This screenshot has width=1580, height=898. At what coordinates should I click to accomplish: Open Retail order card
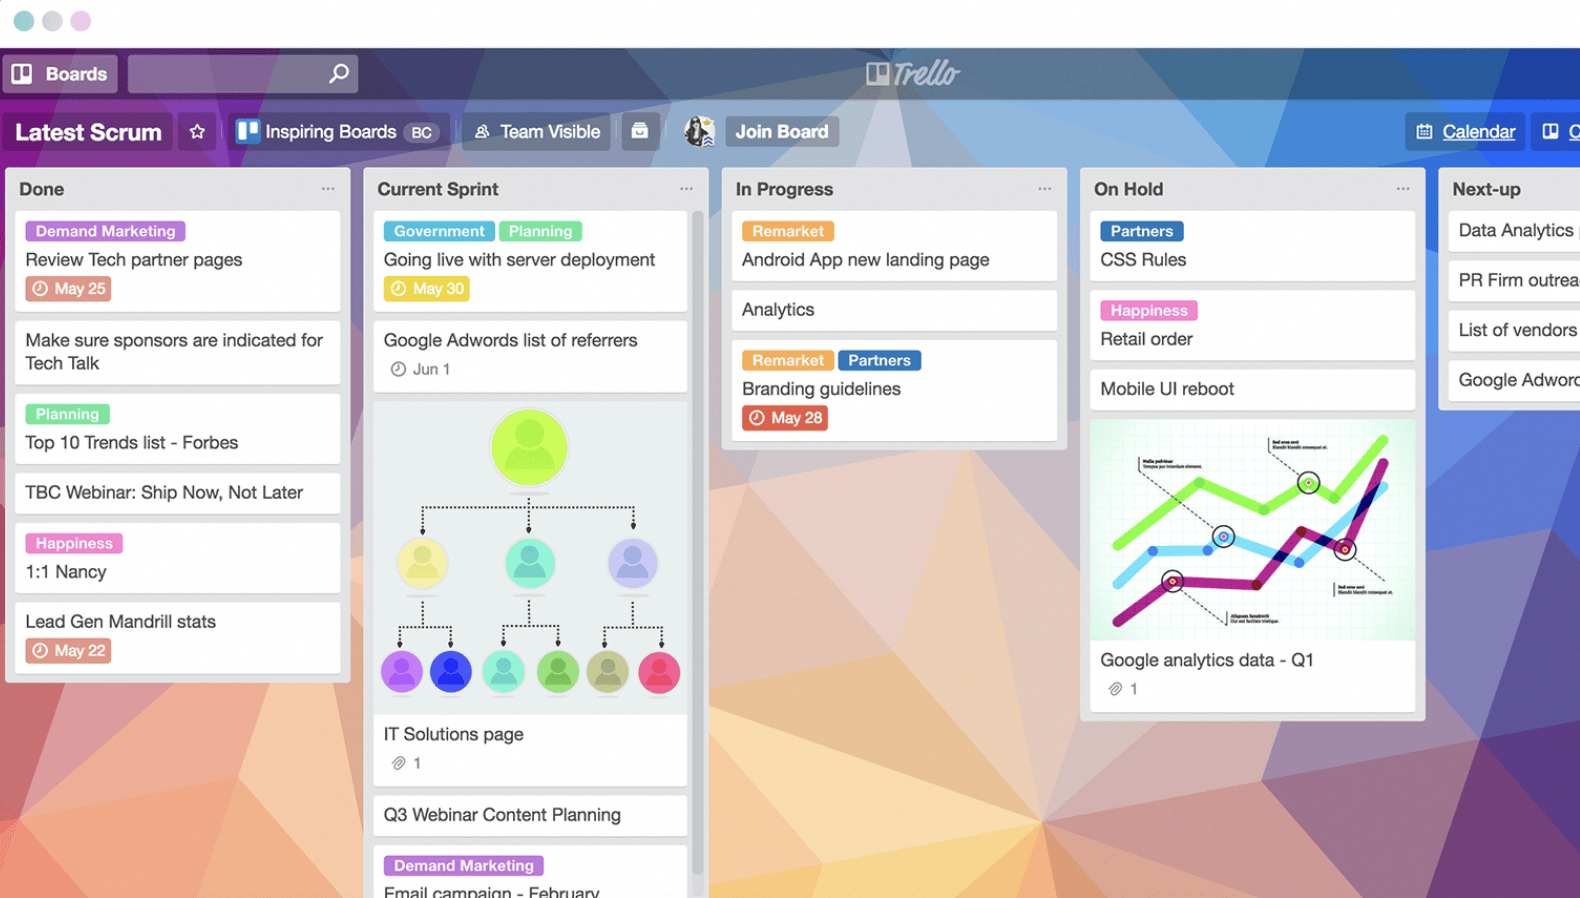[1252, 325]
